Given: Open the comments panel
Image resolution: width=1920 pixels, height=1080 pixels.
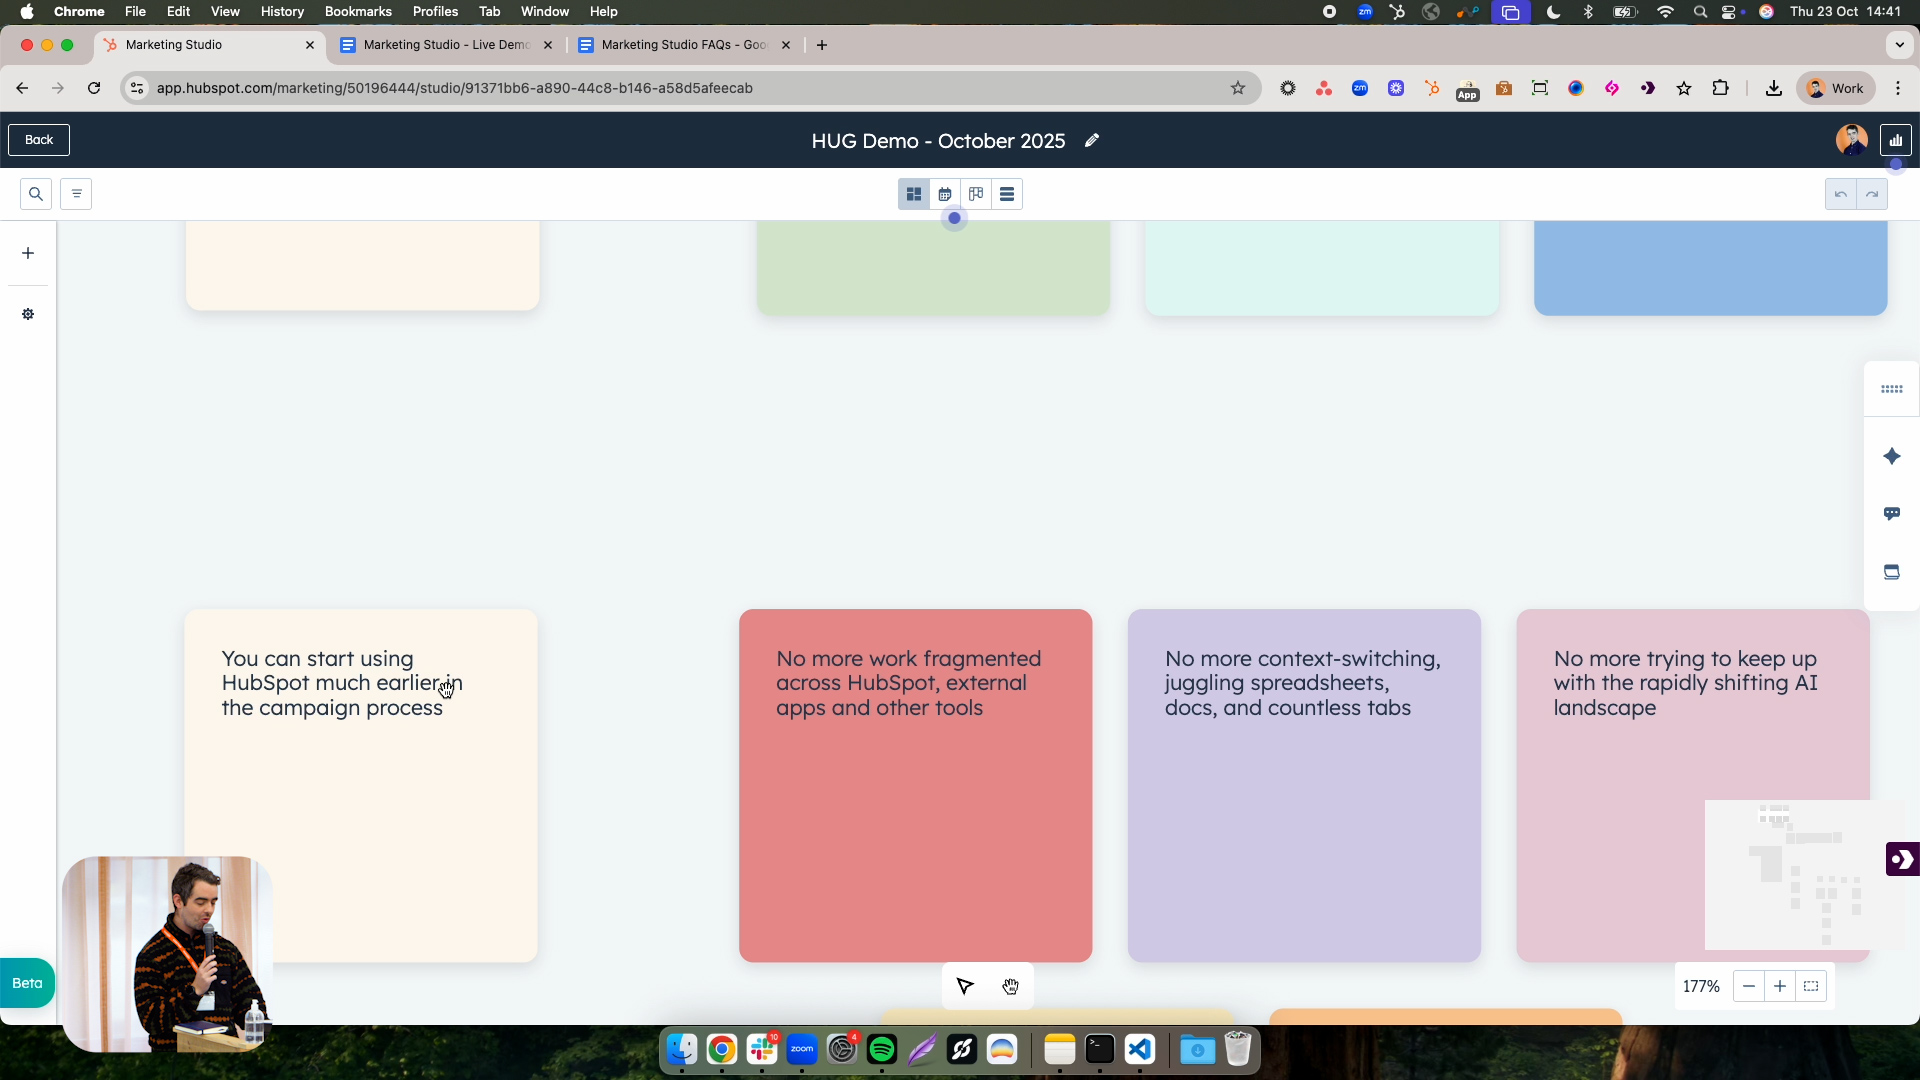Looking at the screenshot, I should point(1892,513).
